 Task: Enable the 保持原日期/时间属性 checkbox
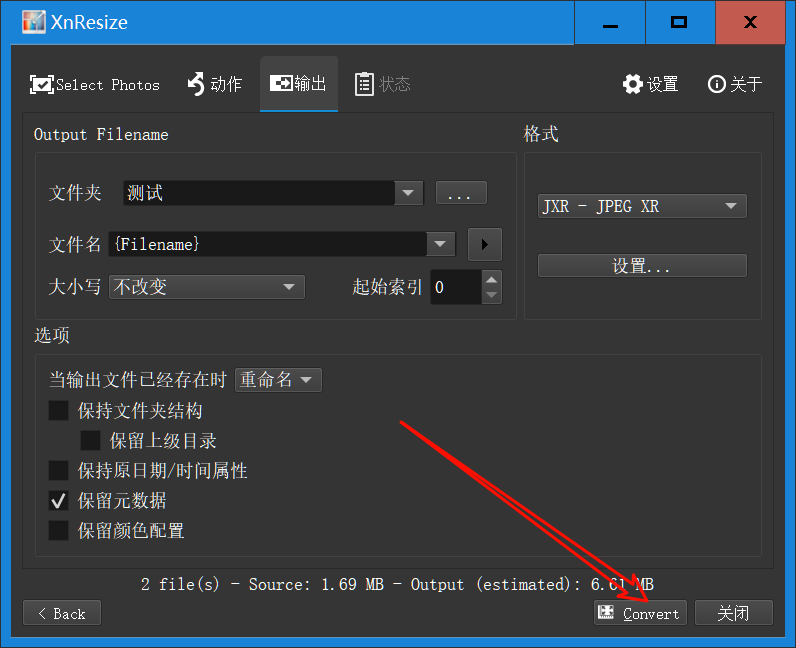pyautogui.click(x=58, y=471)
